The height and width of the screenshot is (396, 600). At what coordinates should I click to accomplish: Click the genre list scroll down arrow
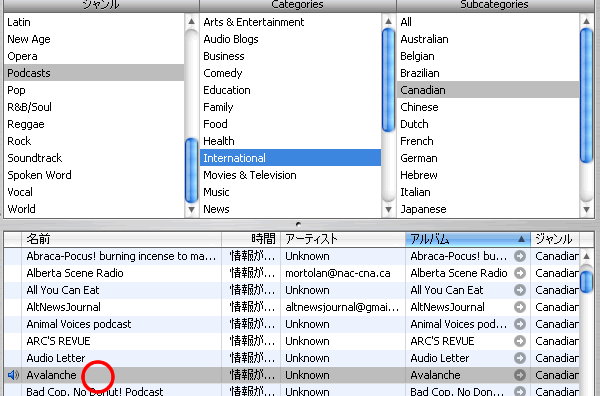coord(191,210)
